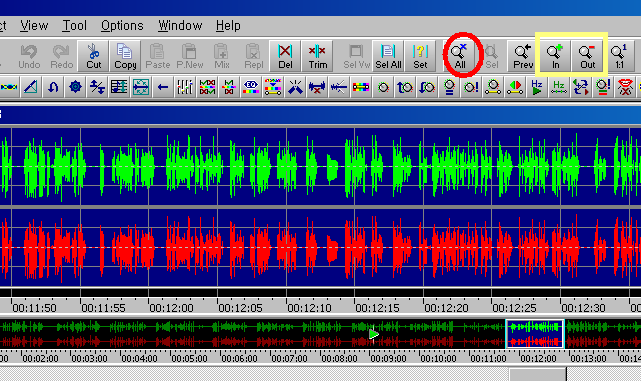Zoom to show all with the All button
Image resolution: width=641 pixels, height=381 pixels.
(460, 56)
